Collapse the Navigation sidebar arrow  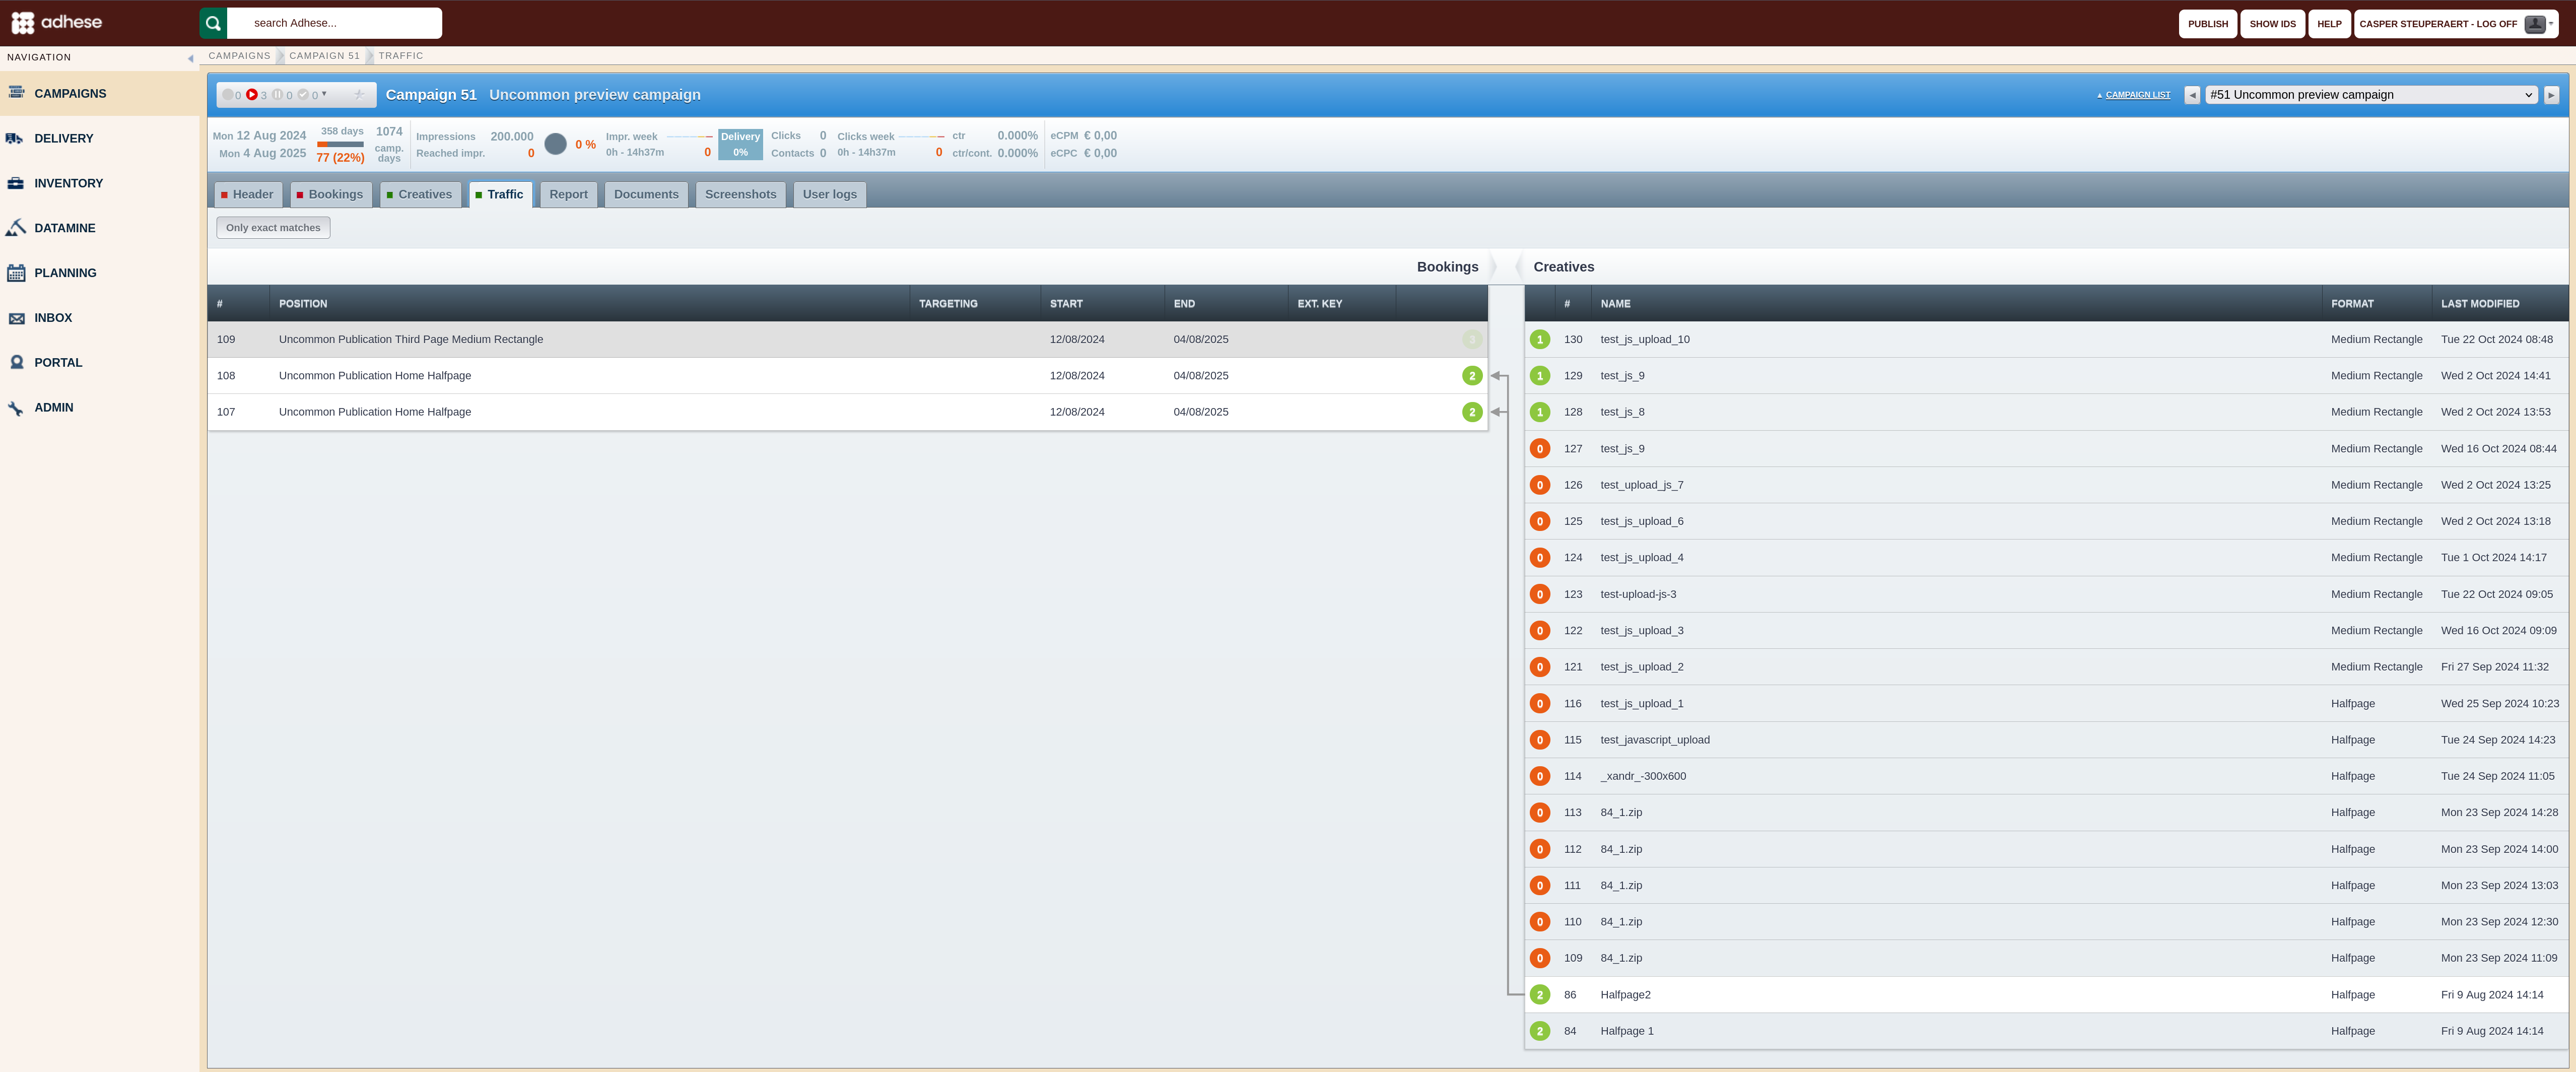coord(190,58)
